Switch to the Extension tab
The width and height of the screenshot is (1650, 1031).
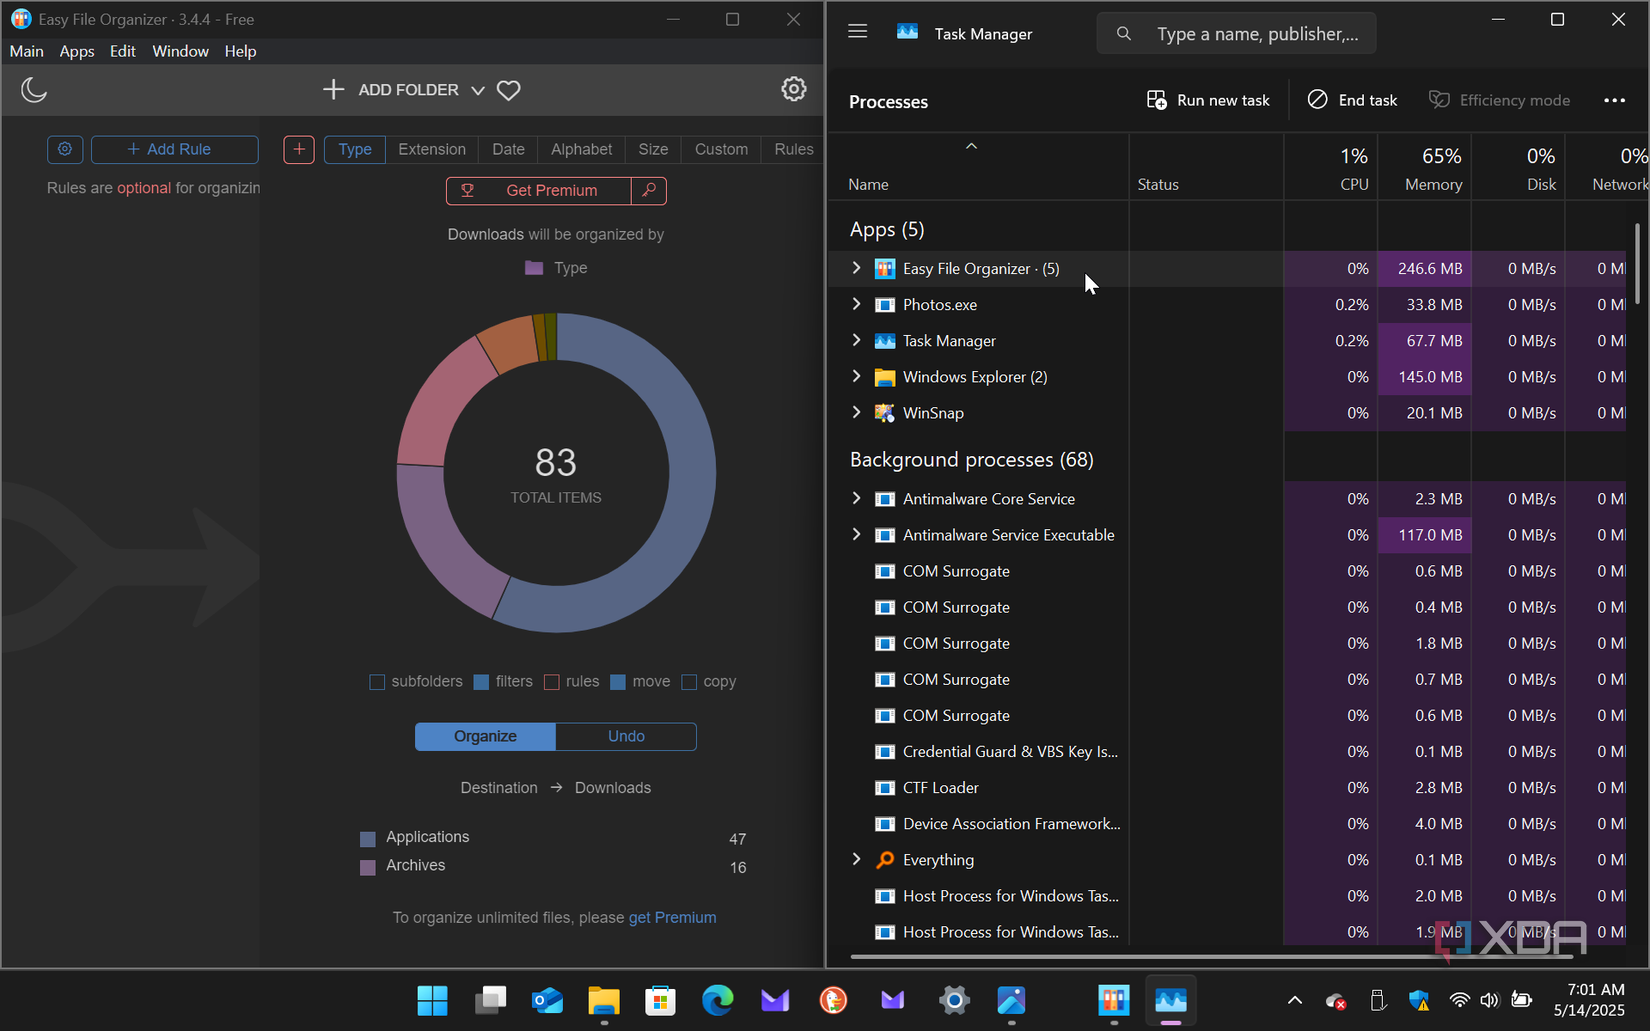(431, 149)
